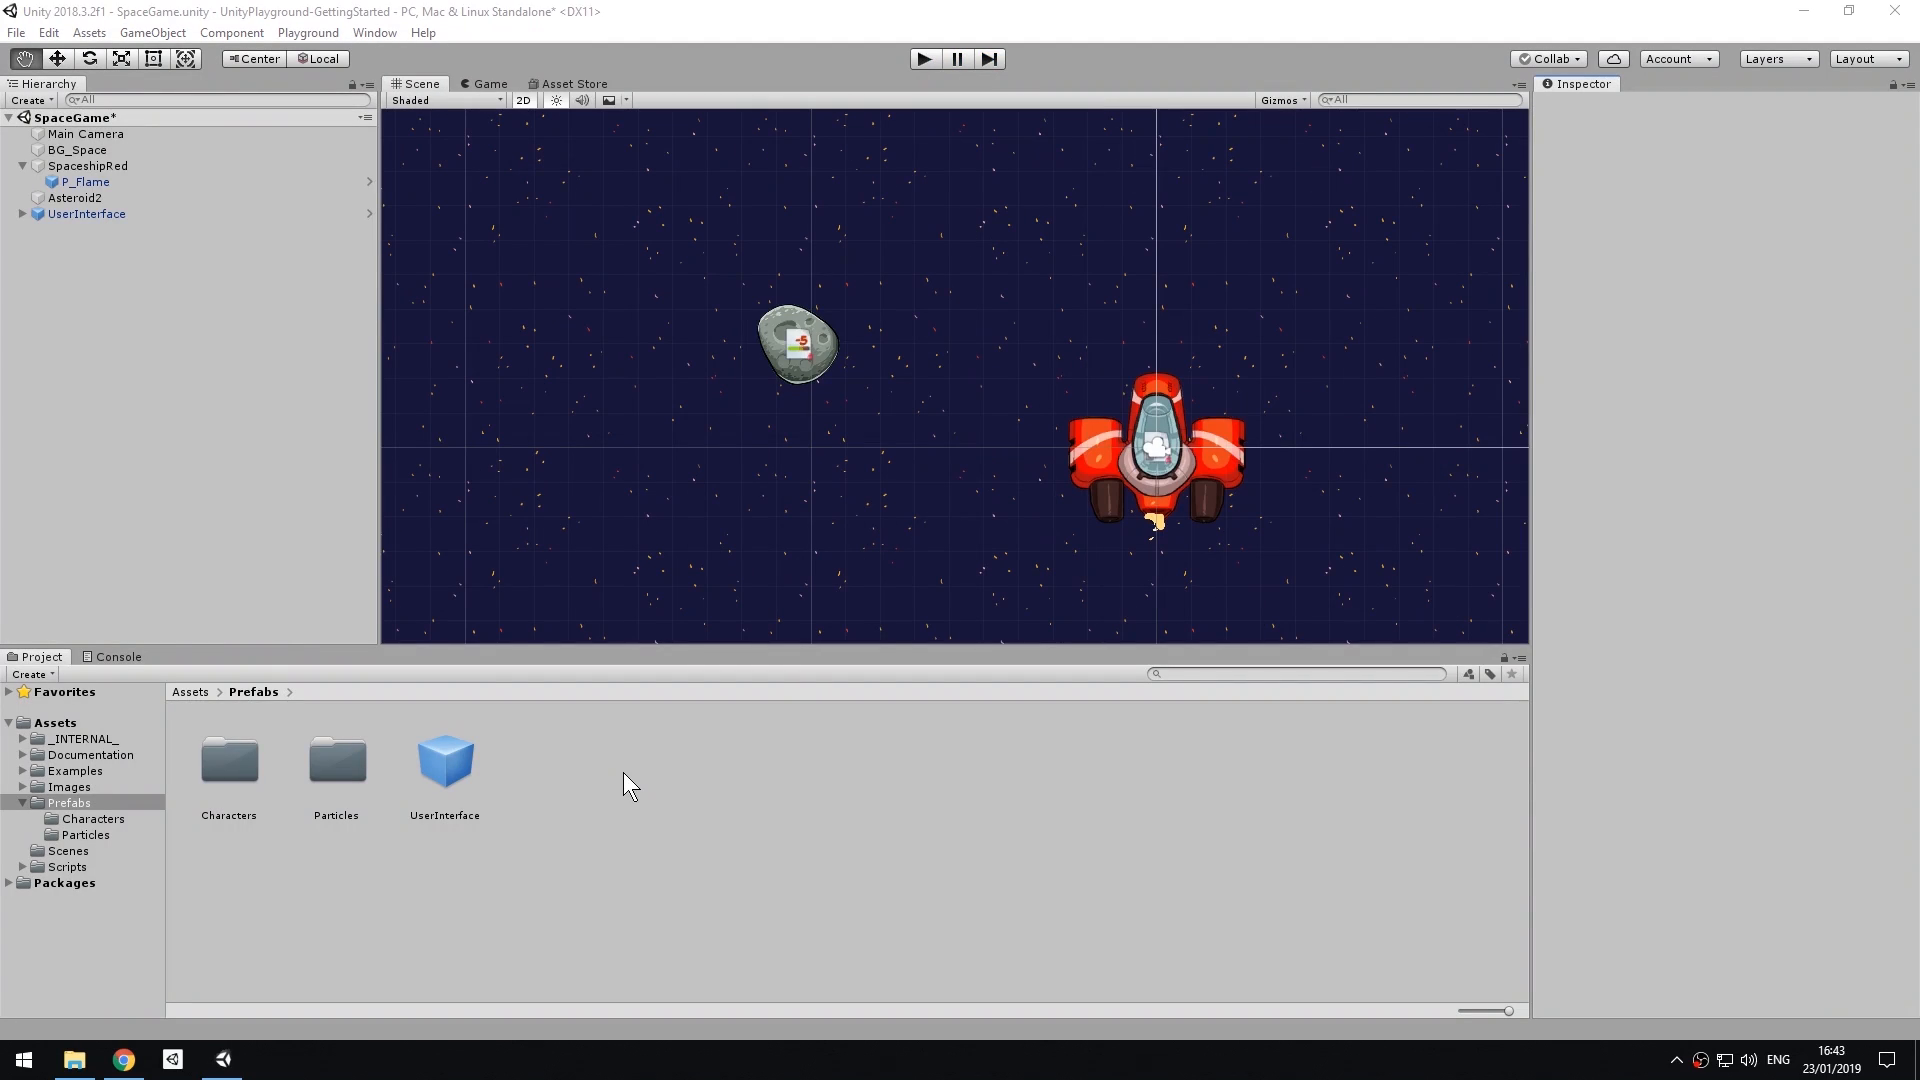Toggle scene lighting icon

point(556,100)
